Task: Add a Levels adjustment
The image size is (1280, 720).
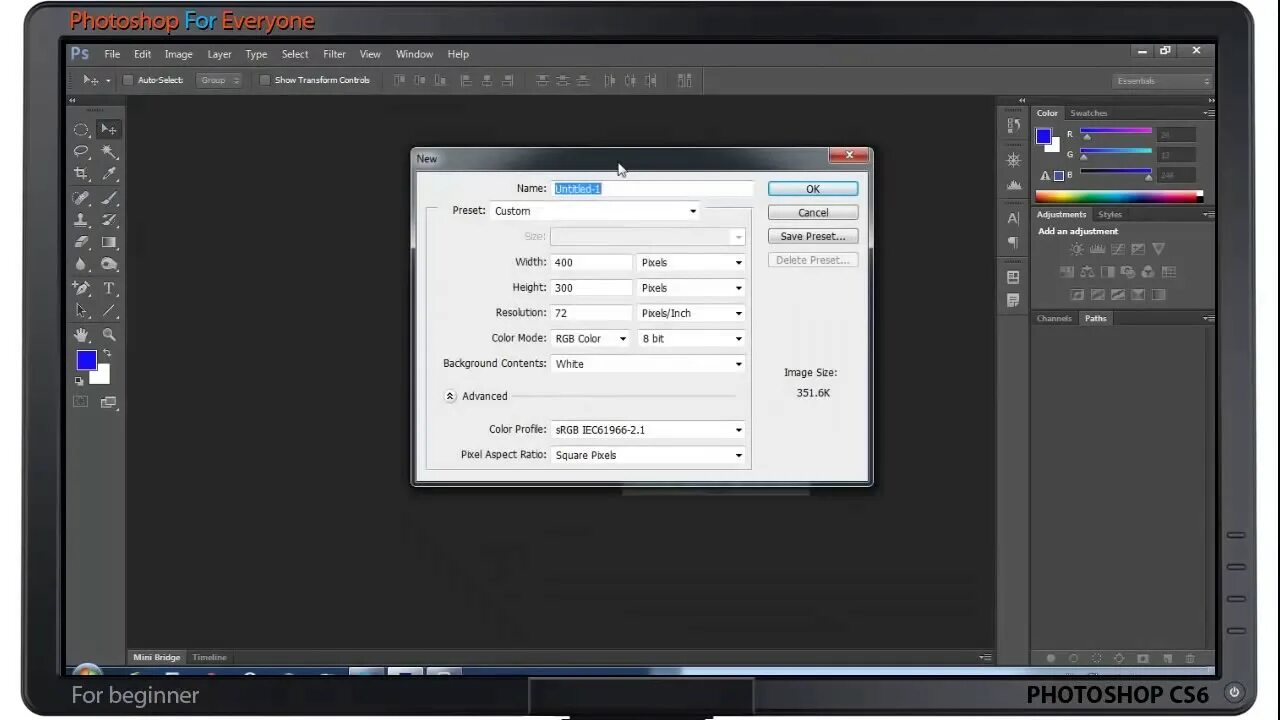Action: [1097, 249]
